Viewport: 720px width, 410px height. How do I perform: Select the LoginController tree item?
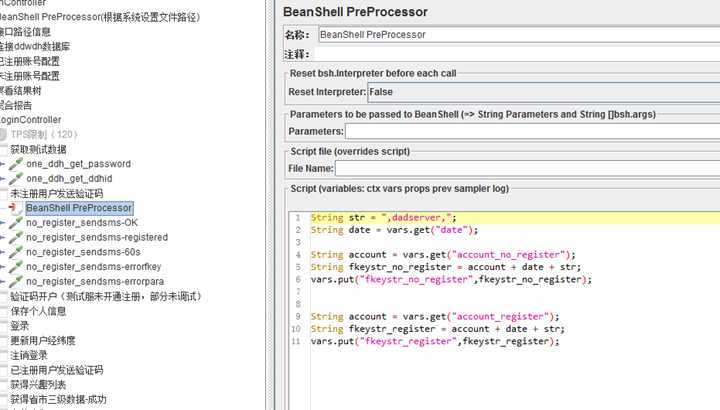(x=30, y=120)
